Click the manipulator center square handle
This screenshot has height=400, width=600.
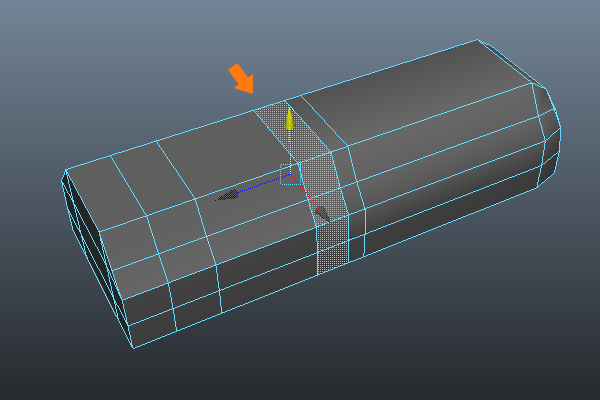pyautogui.click(x=290, y=175)
